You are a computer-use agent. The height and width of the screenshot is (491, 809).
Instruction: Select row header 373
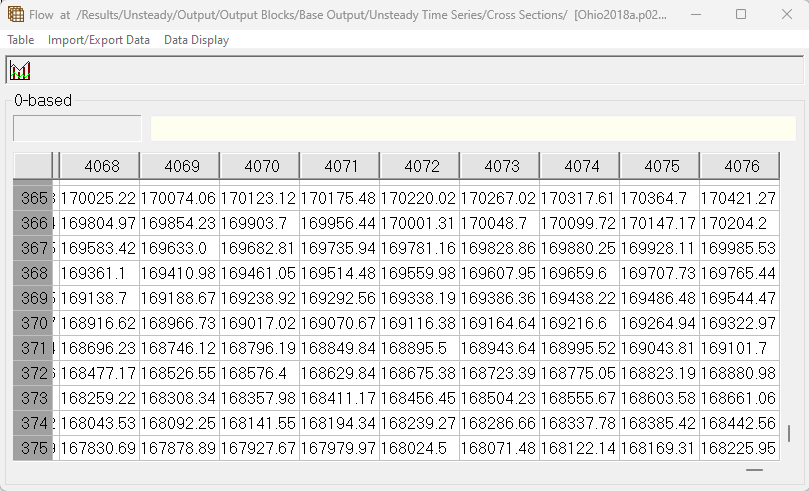33,398
